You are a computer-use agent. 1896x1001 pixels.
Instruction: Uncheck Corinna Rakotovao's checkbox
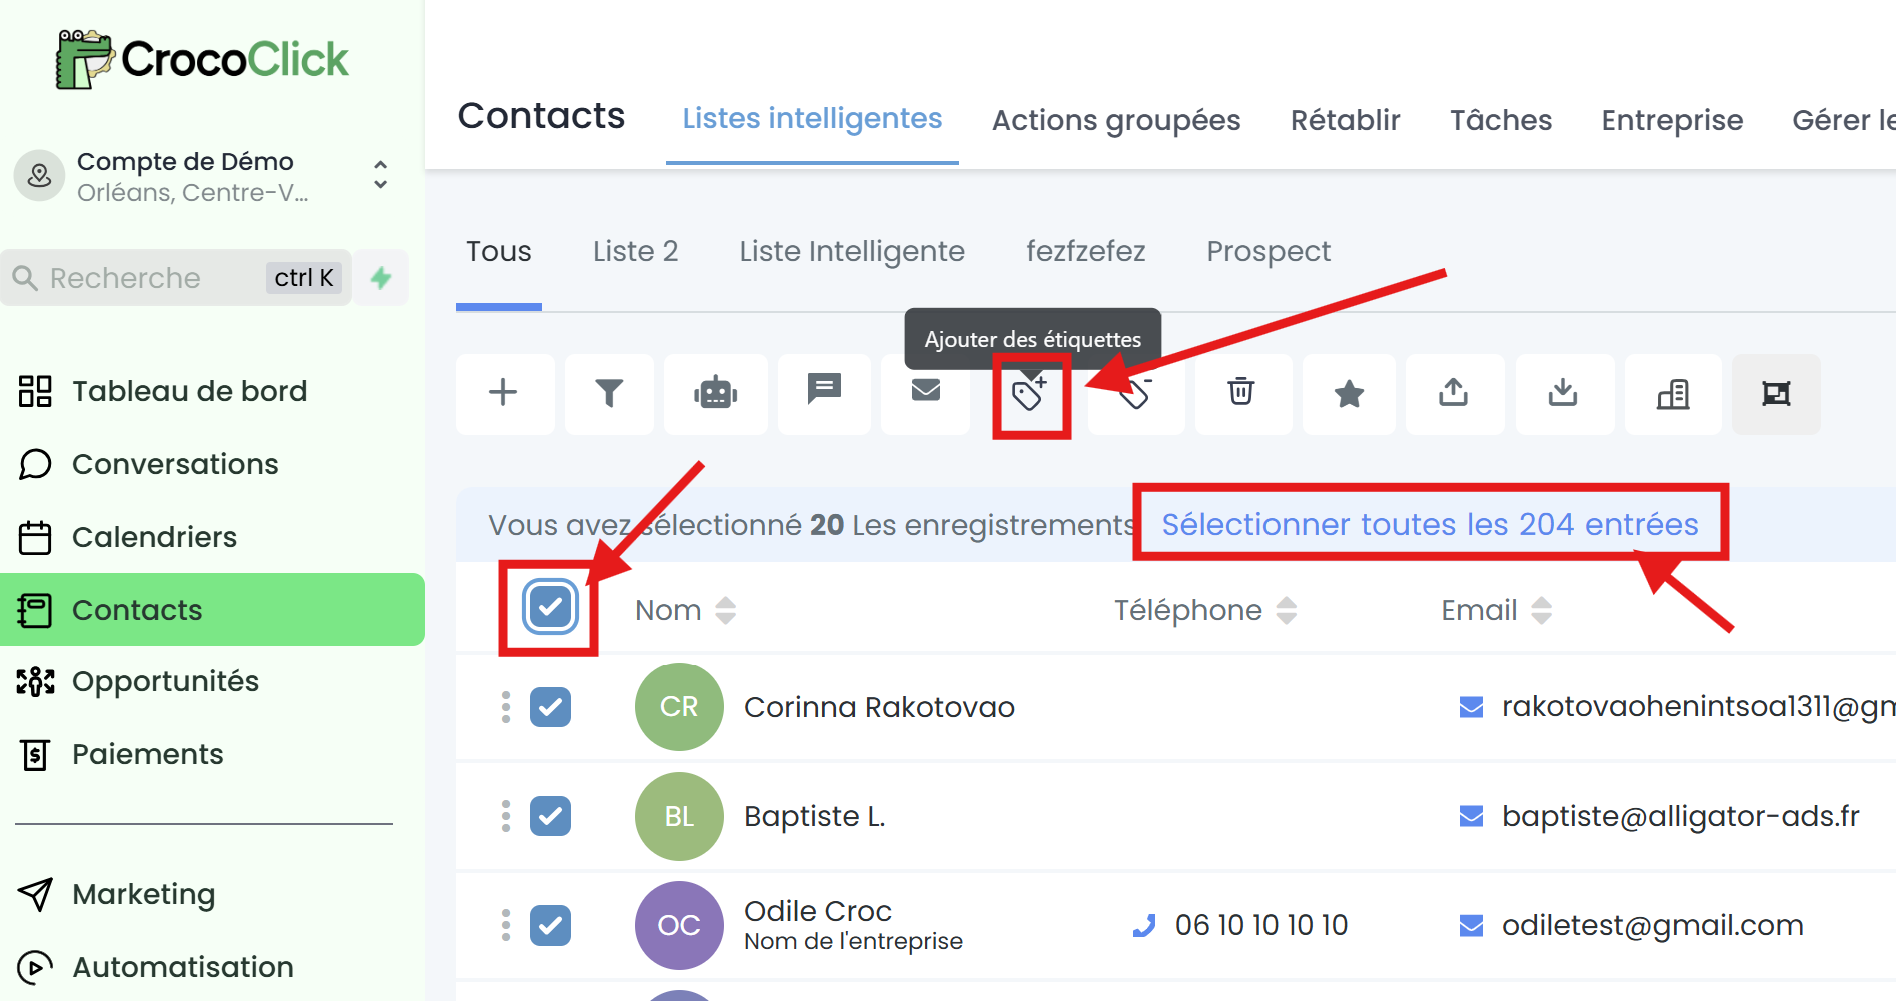click(x=550, y=707)
